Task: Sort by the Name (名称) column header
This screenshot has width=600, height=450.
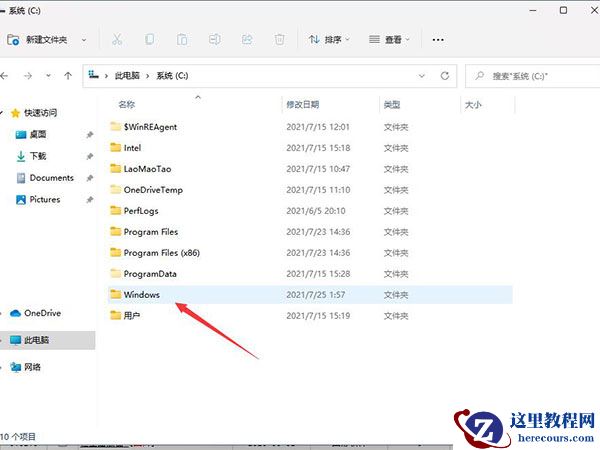Action: [127, 104]
